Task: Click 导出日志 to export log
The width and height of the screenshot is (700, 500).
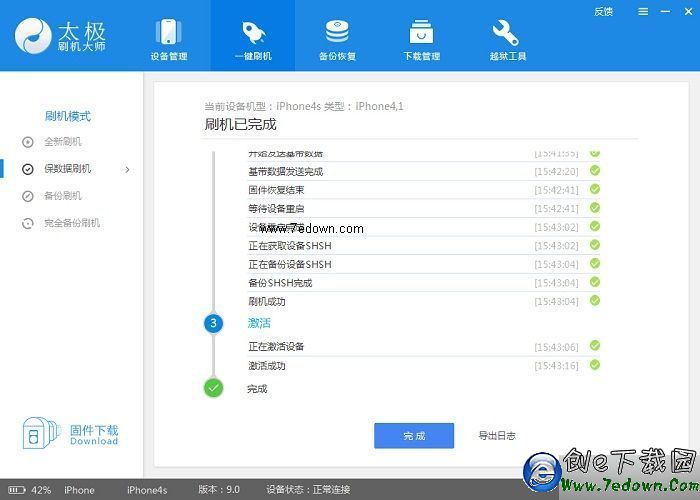Action: point(497,436)
